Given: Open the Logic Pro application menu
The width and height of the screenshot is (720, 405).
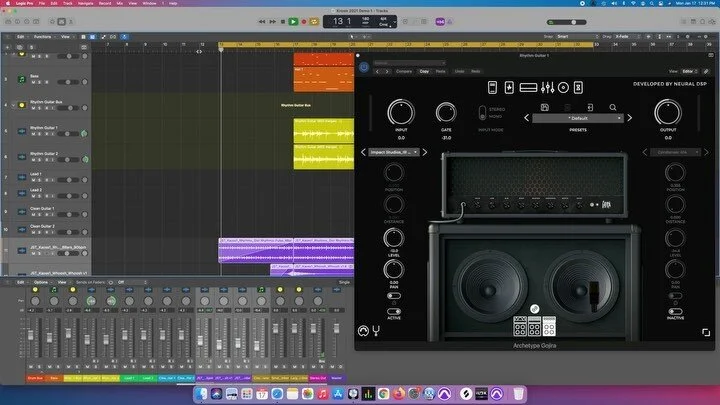Looking at the screenshot, I should (x=23, y=3).
